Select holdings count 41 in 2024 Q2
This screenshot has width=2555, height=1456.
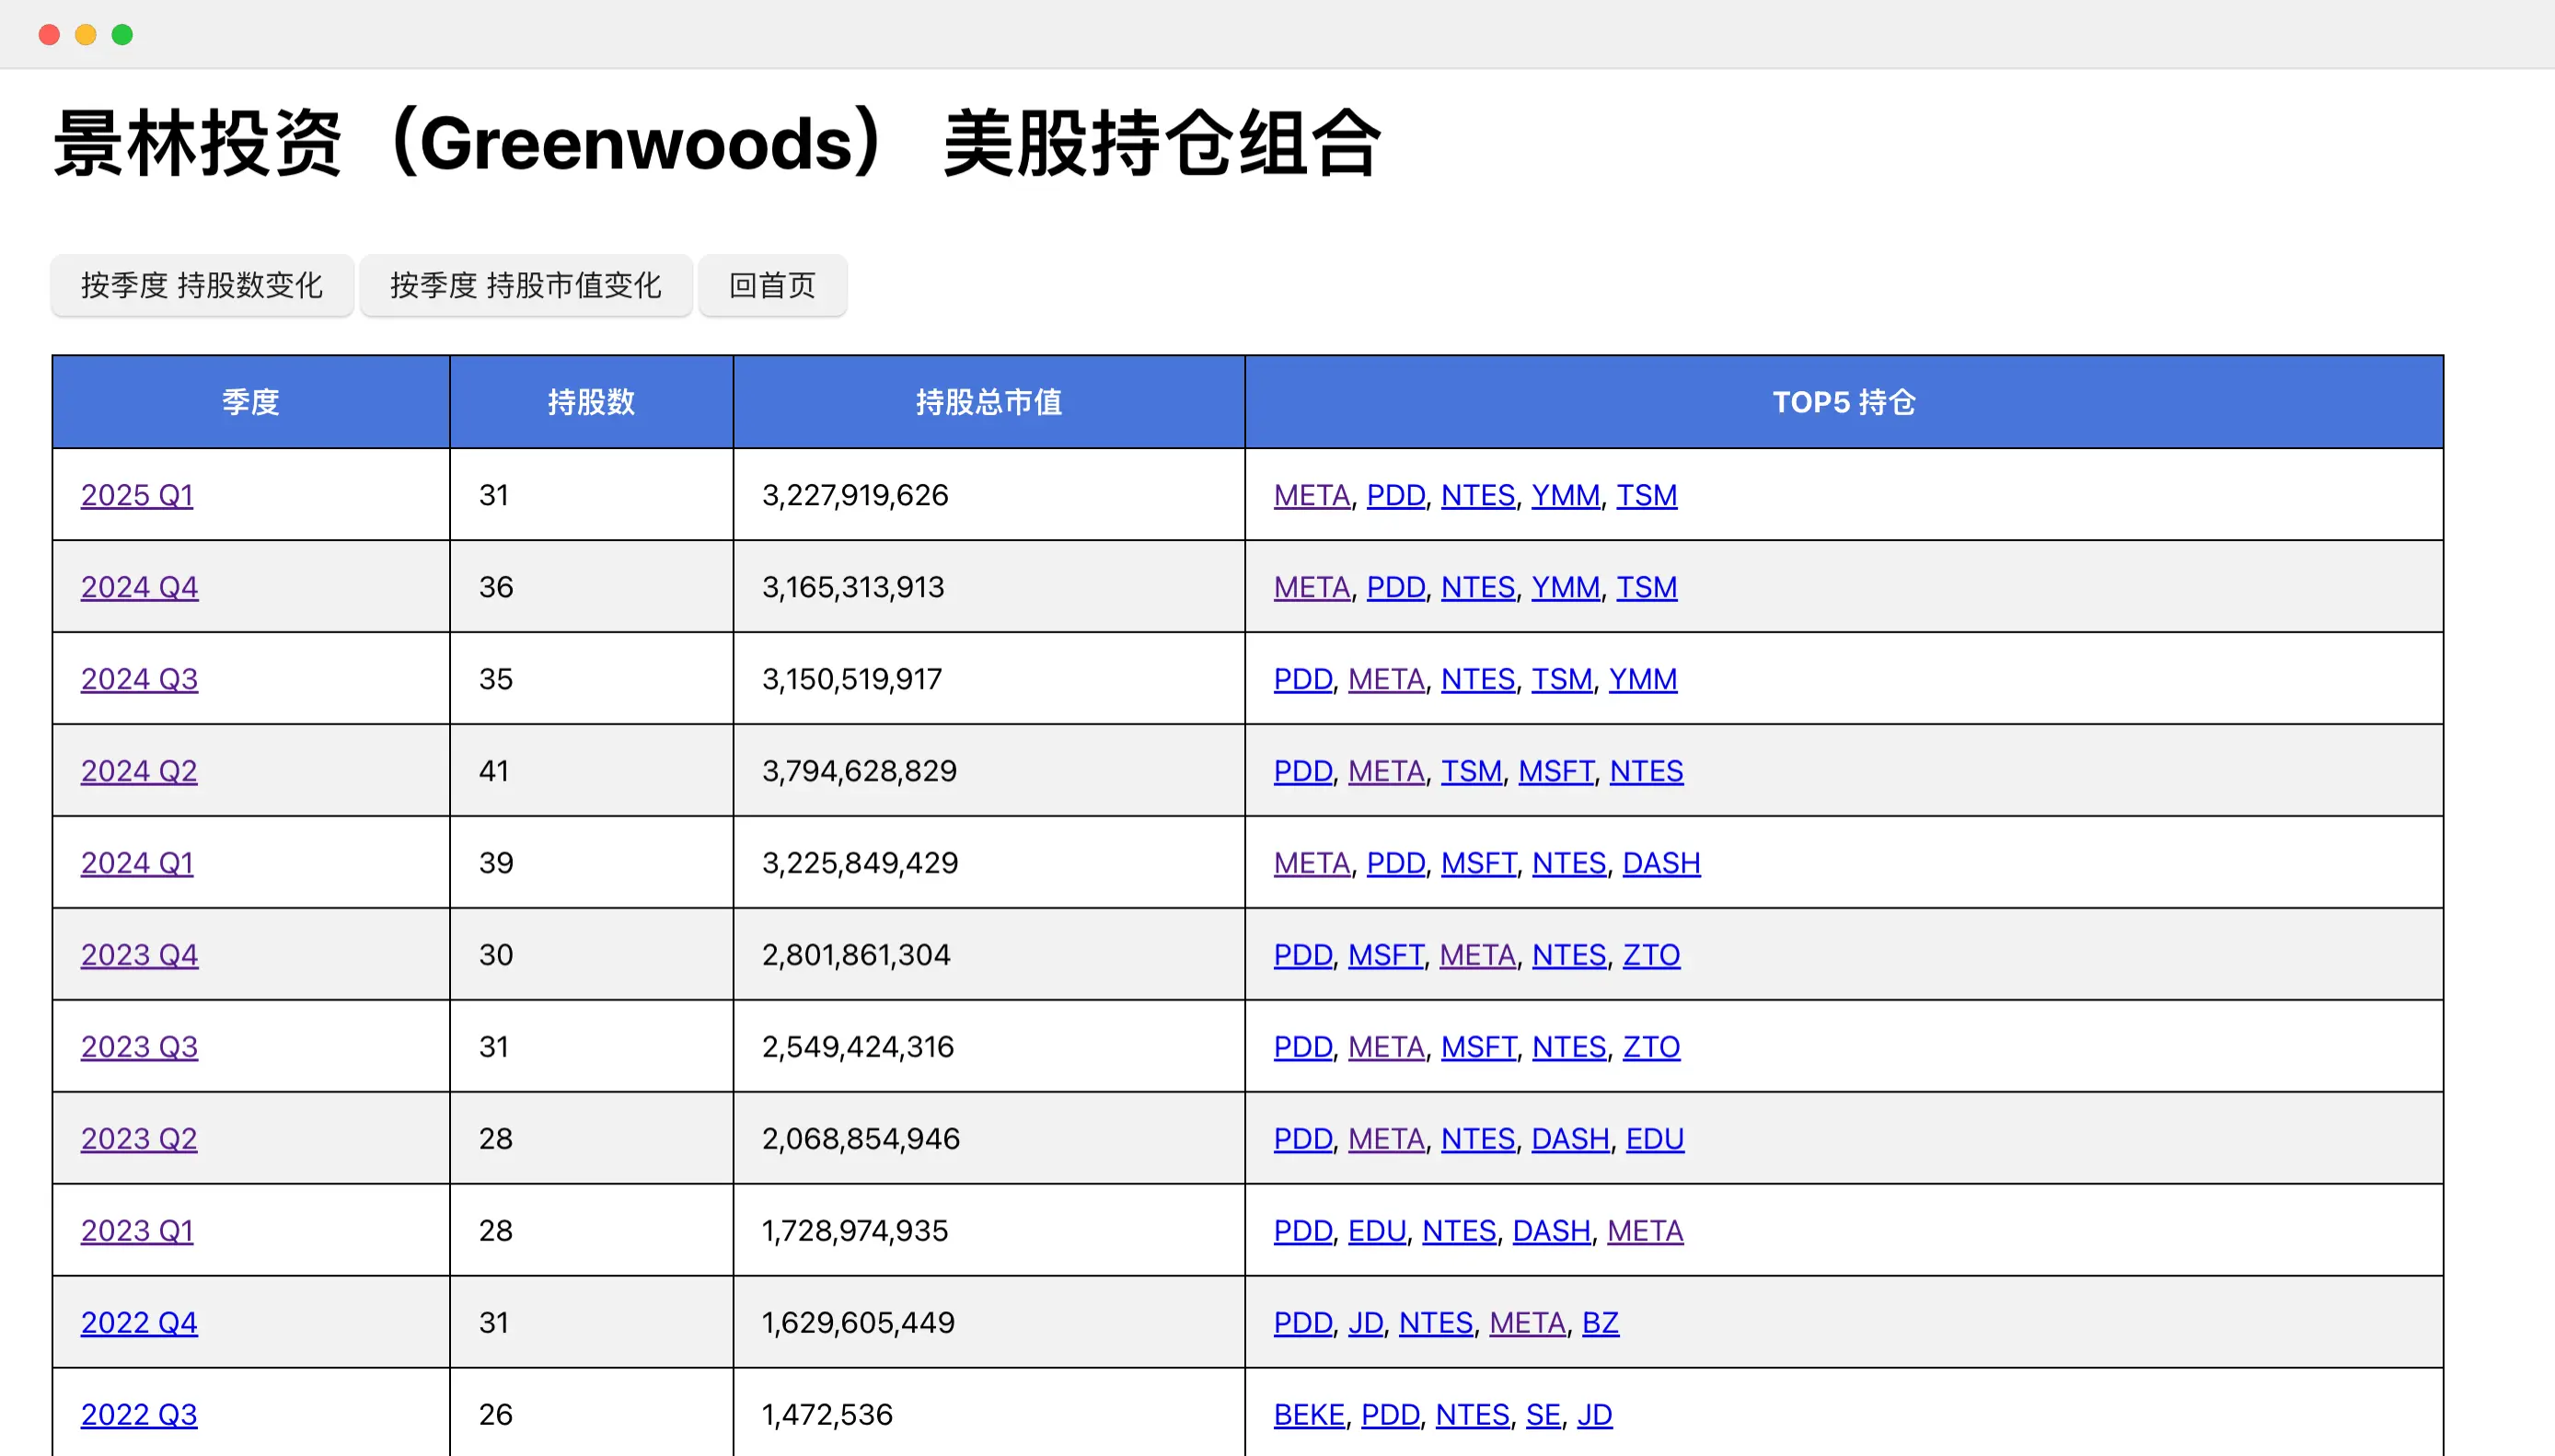click(x=494, y=771)
